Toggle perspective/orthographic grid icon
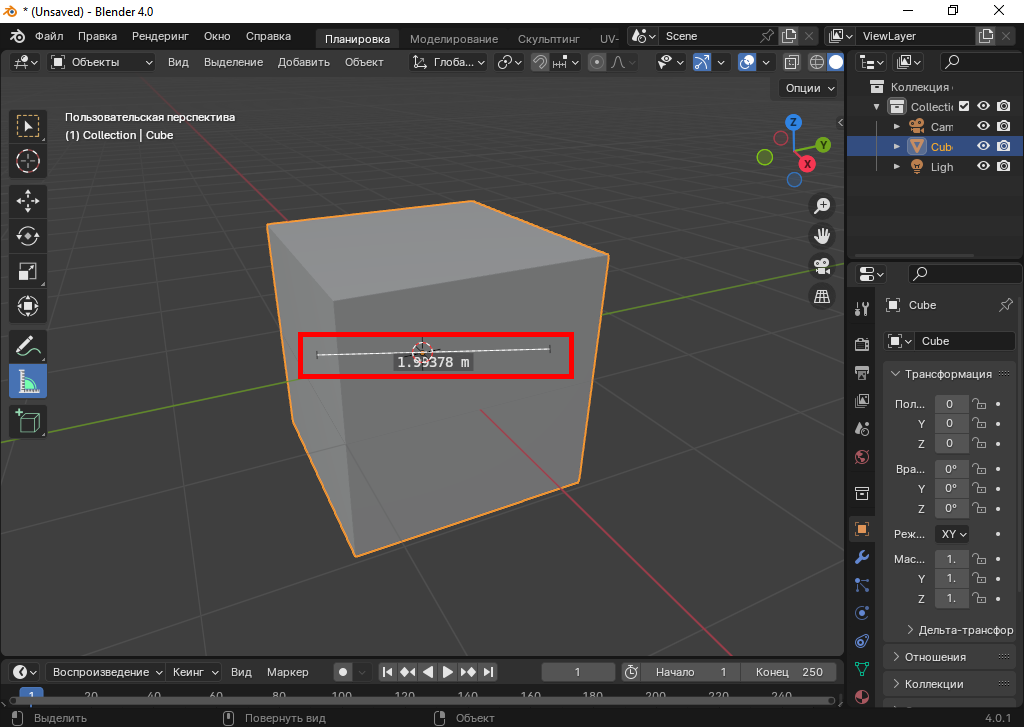Screen dimensions: 1024x727 coord(822,297)
